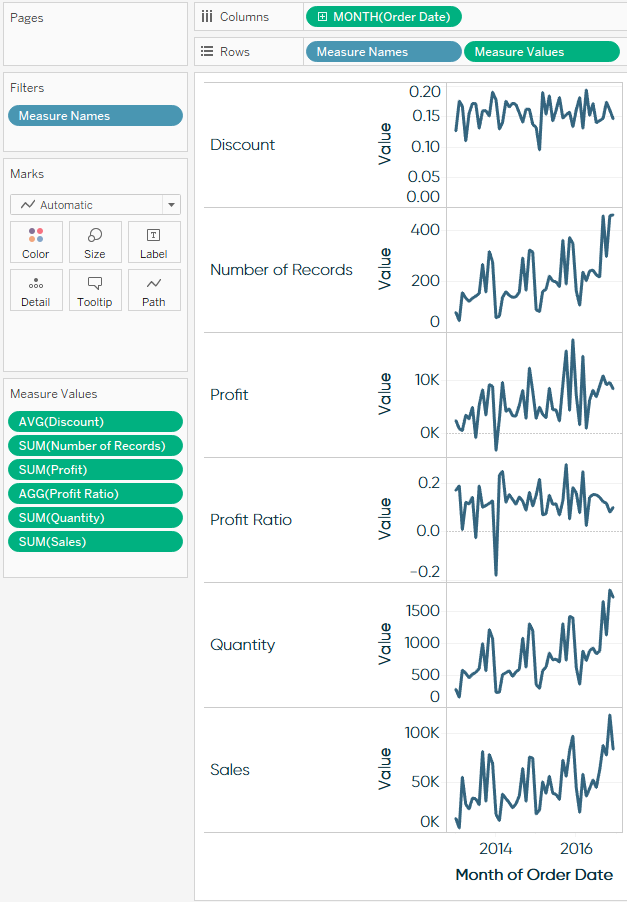This screenshot has height=902, width=627.
Task: Click the SUM(Quantity) pill
Action: point(95,517)
